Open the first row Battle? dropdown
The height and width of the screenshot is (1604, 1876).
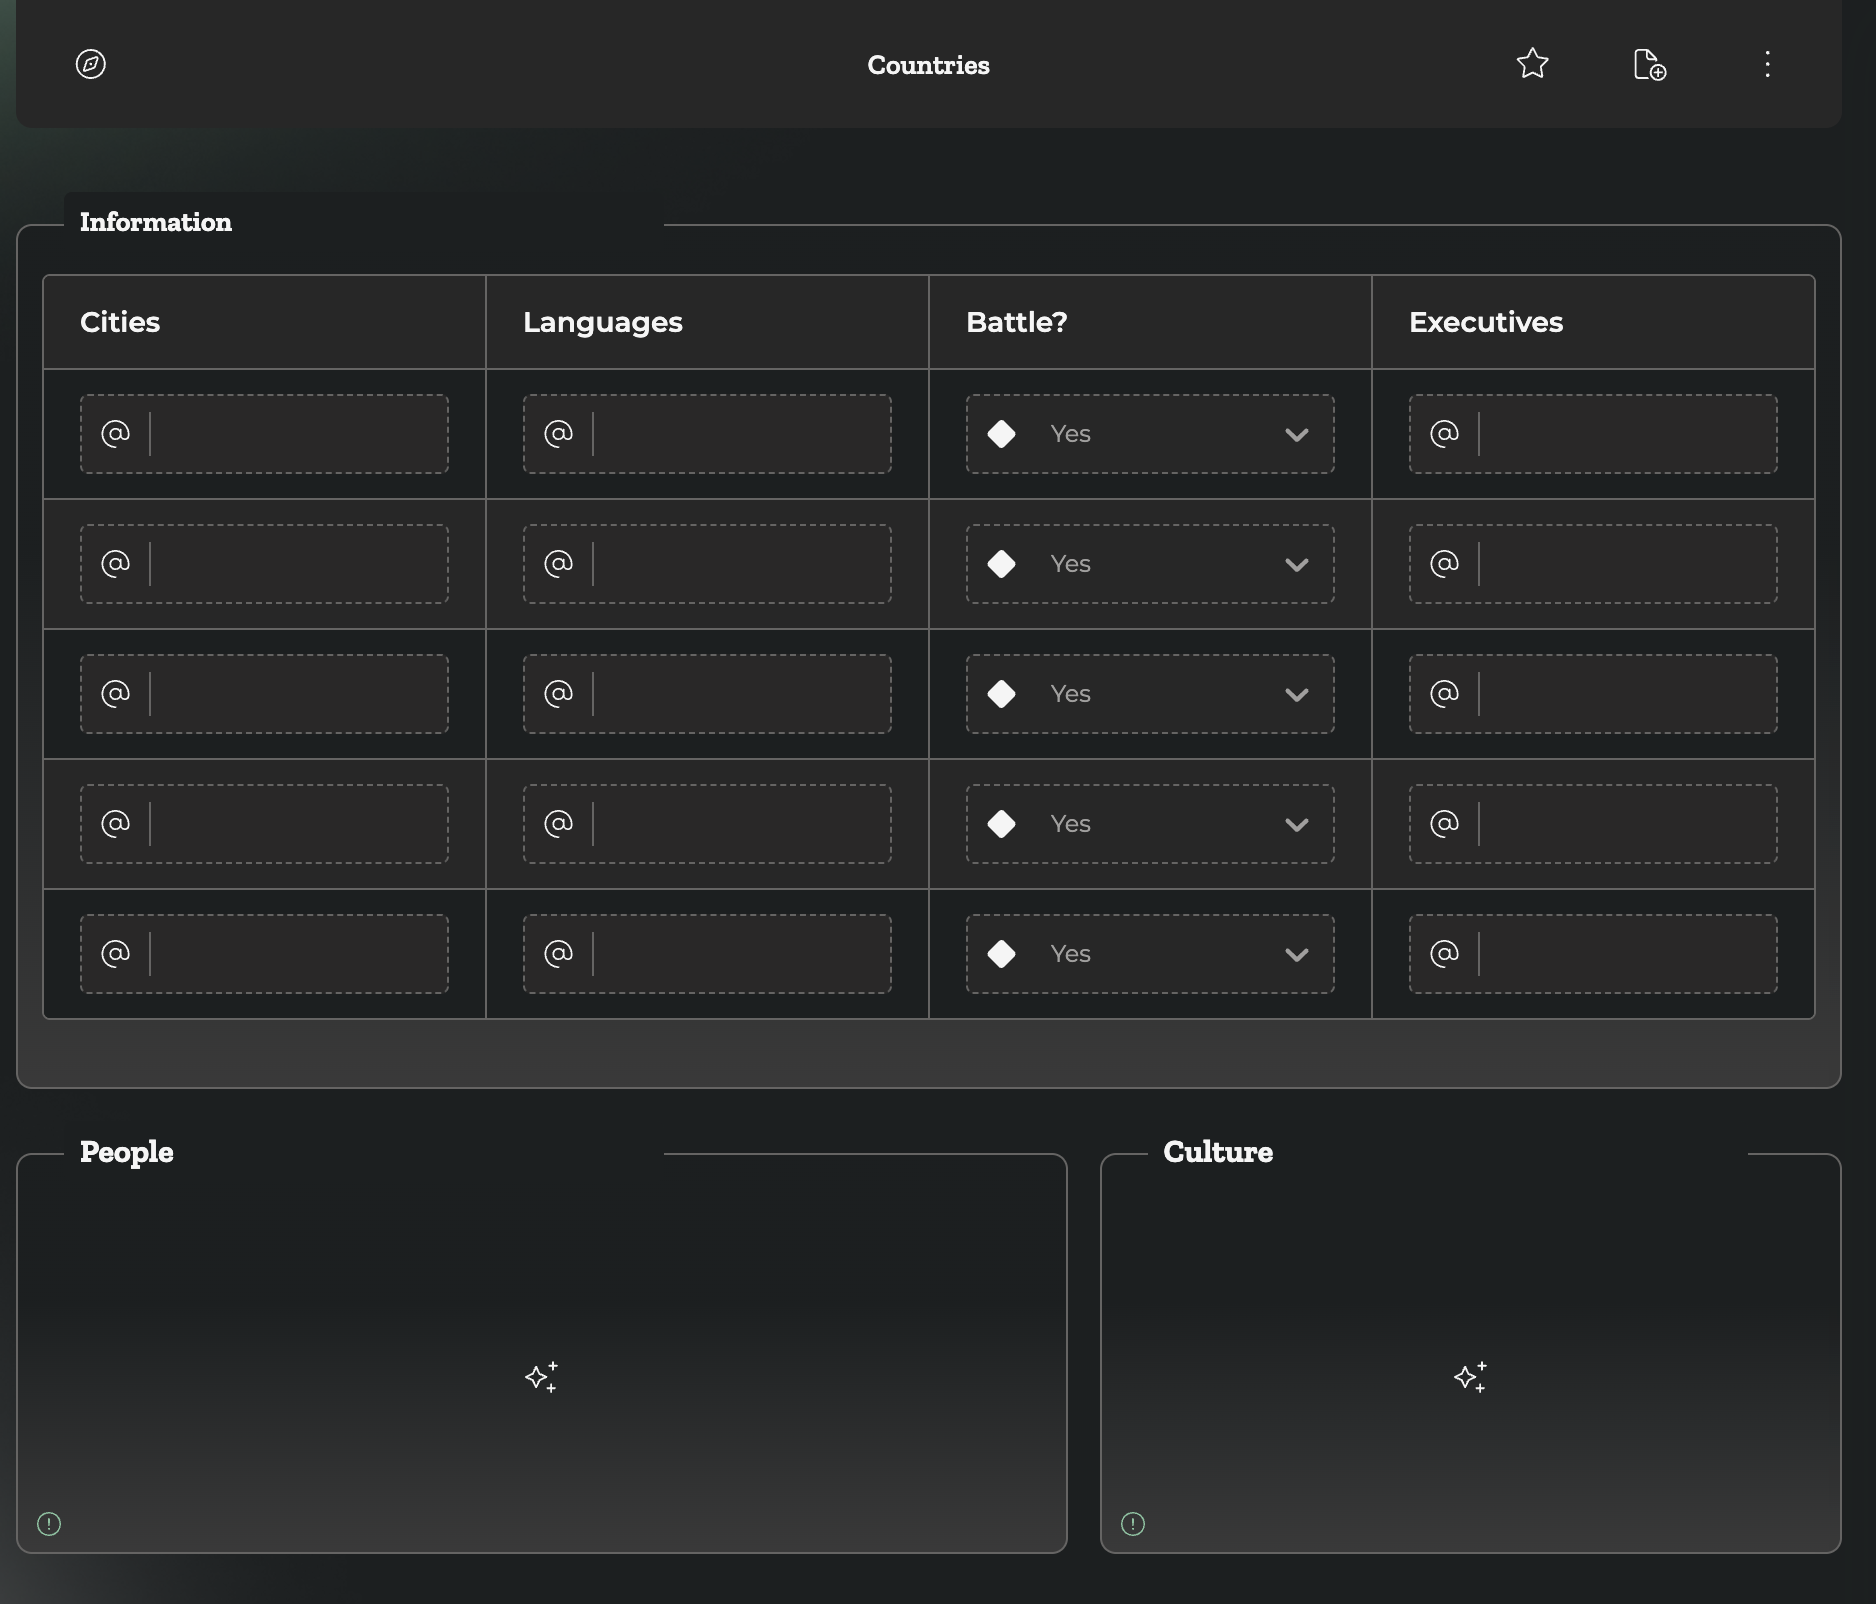pos(1149,434)
